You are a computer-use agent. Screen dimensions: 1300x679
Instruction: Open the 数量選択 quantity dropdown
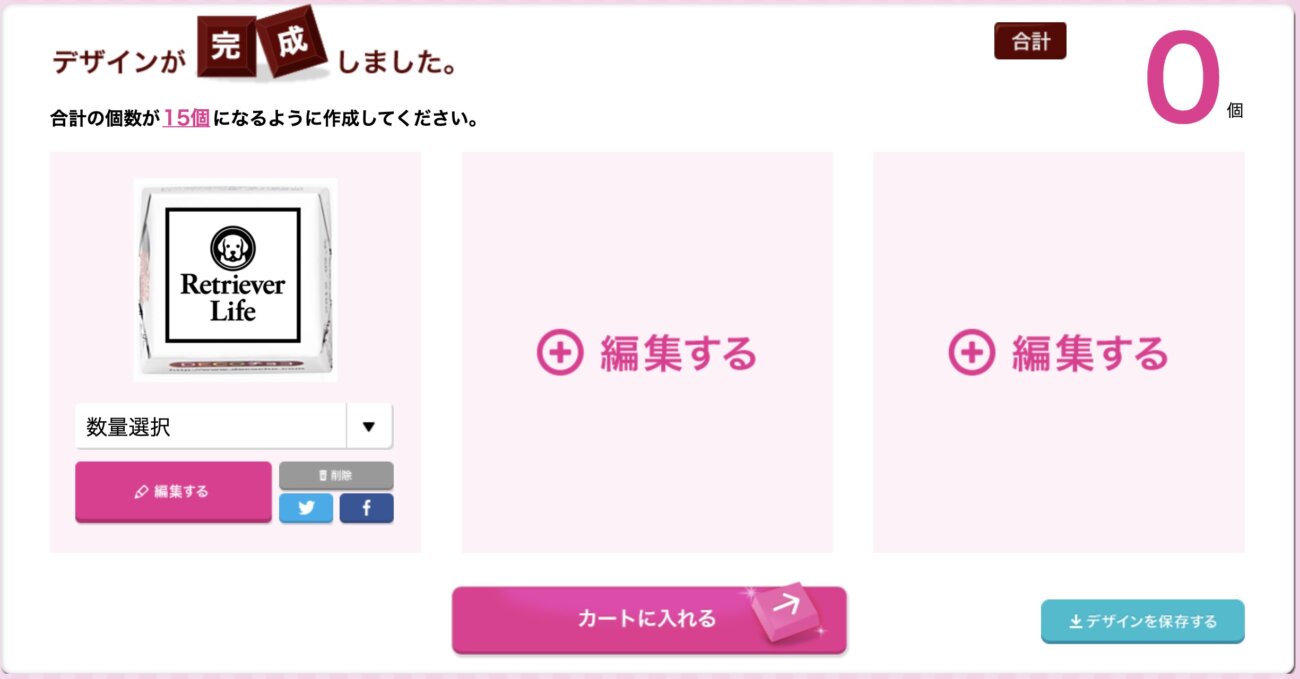pyautogui.click(x=234, y=427)
